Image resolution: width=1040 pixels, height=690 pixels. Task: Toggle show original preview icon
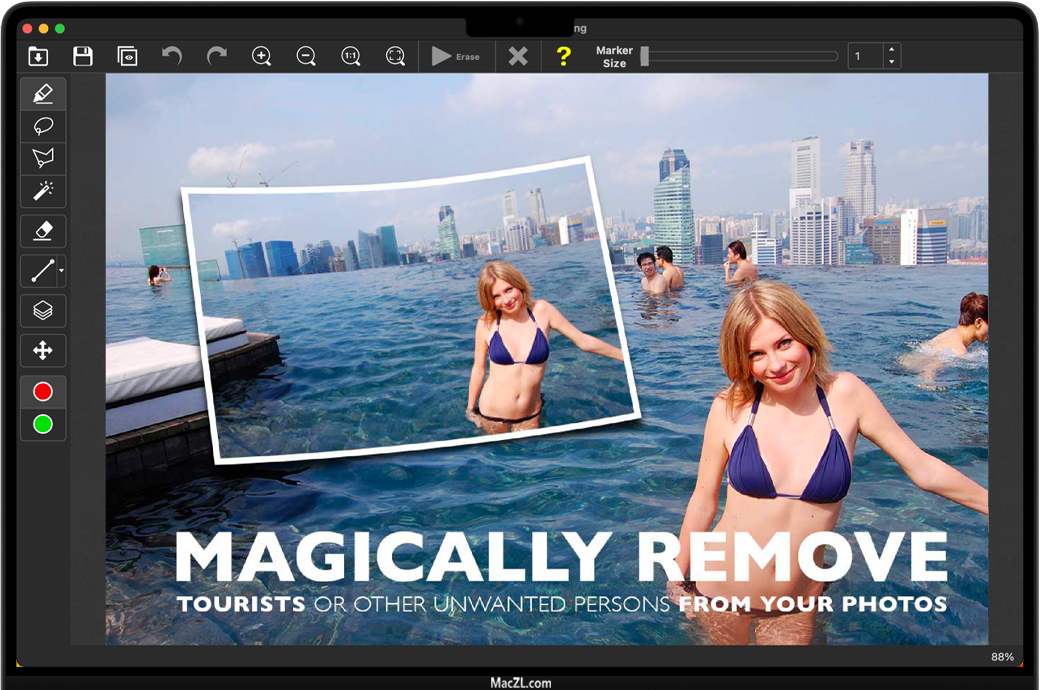click(127, 56)
